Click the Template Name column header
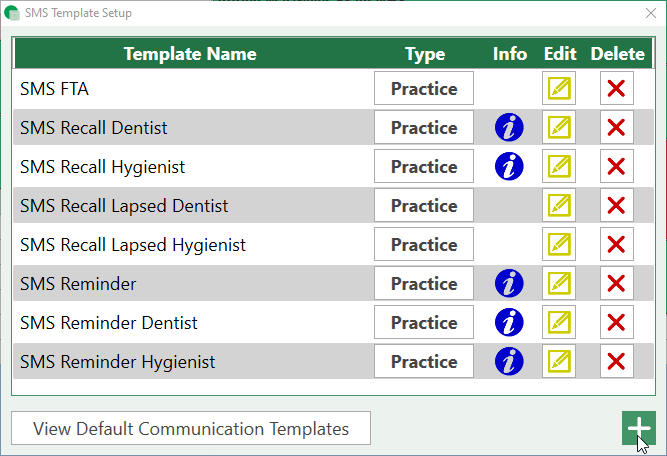The height and width of the screenshot is (456, 667). click(190, 54)
